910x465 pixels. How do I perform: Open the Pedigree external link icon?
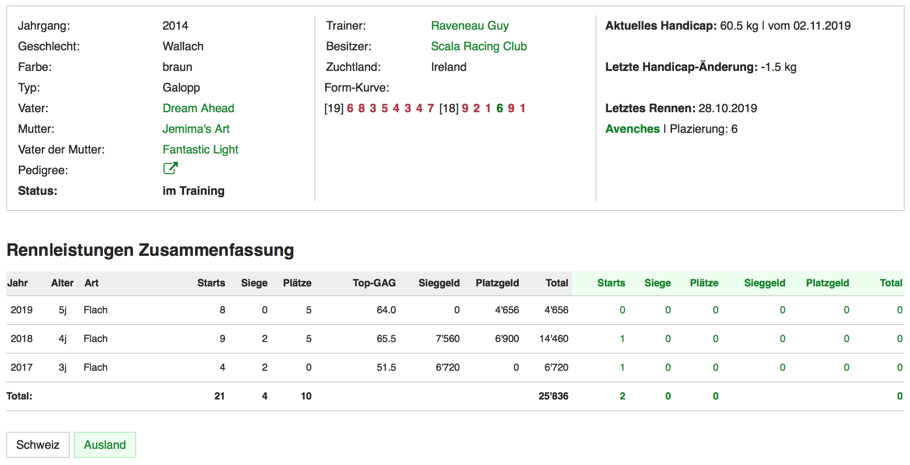[x=170, y=169]
